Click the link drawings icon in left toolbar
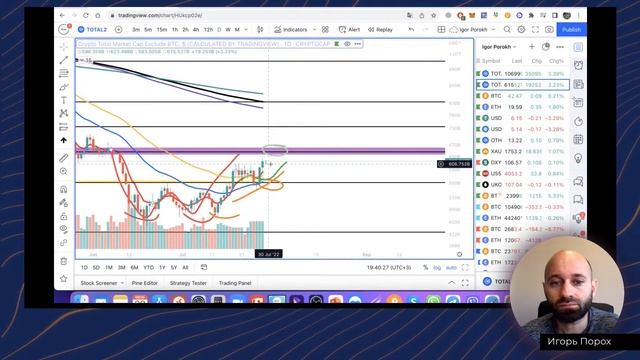 64,243
